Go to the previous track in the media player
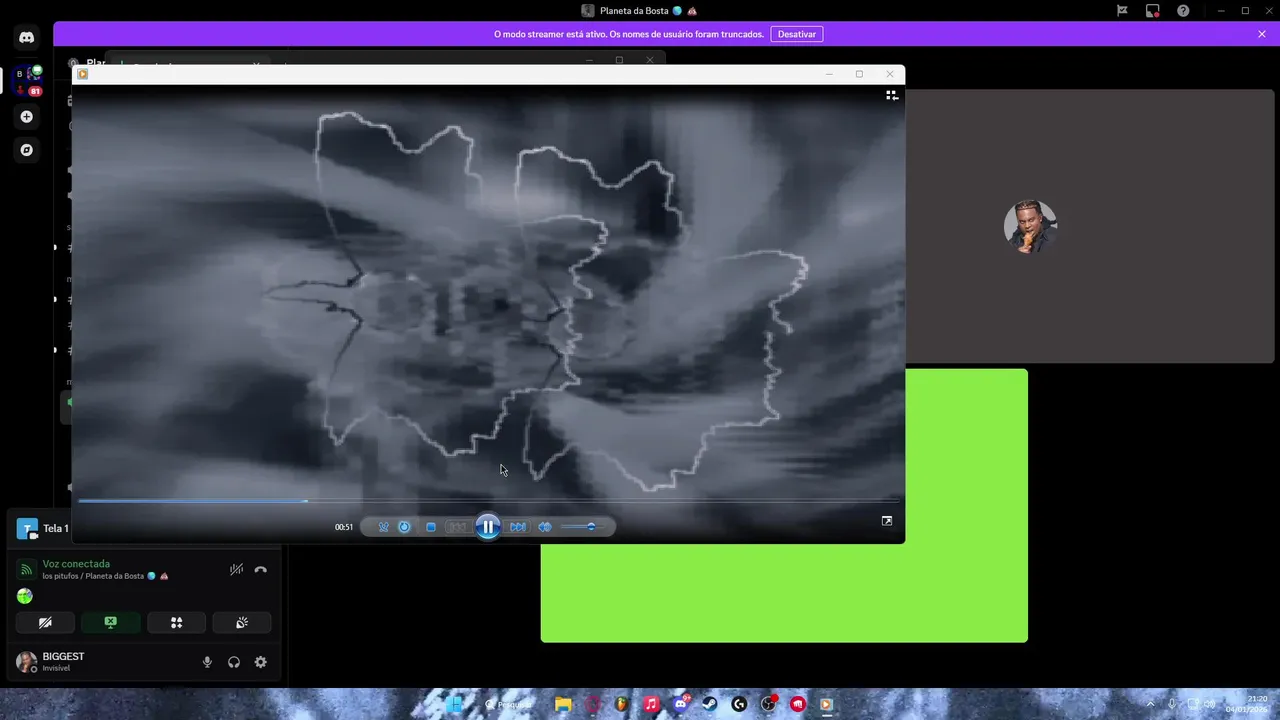This screenshot has height=720, width=1280. [457, 527]
